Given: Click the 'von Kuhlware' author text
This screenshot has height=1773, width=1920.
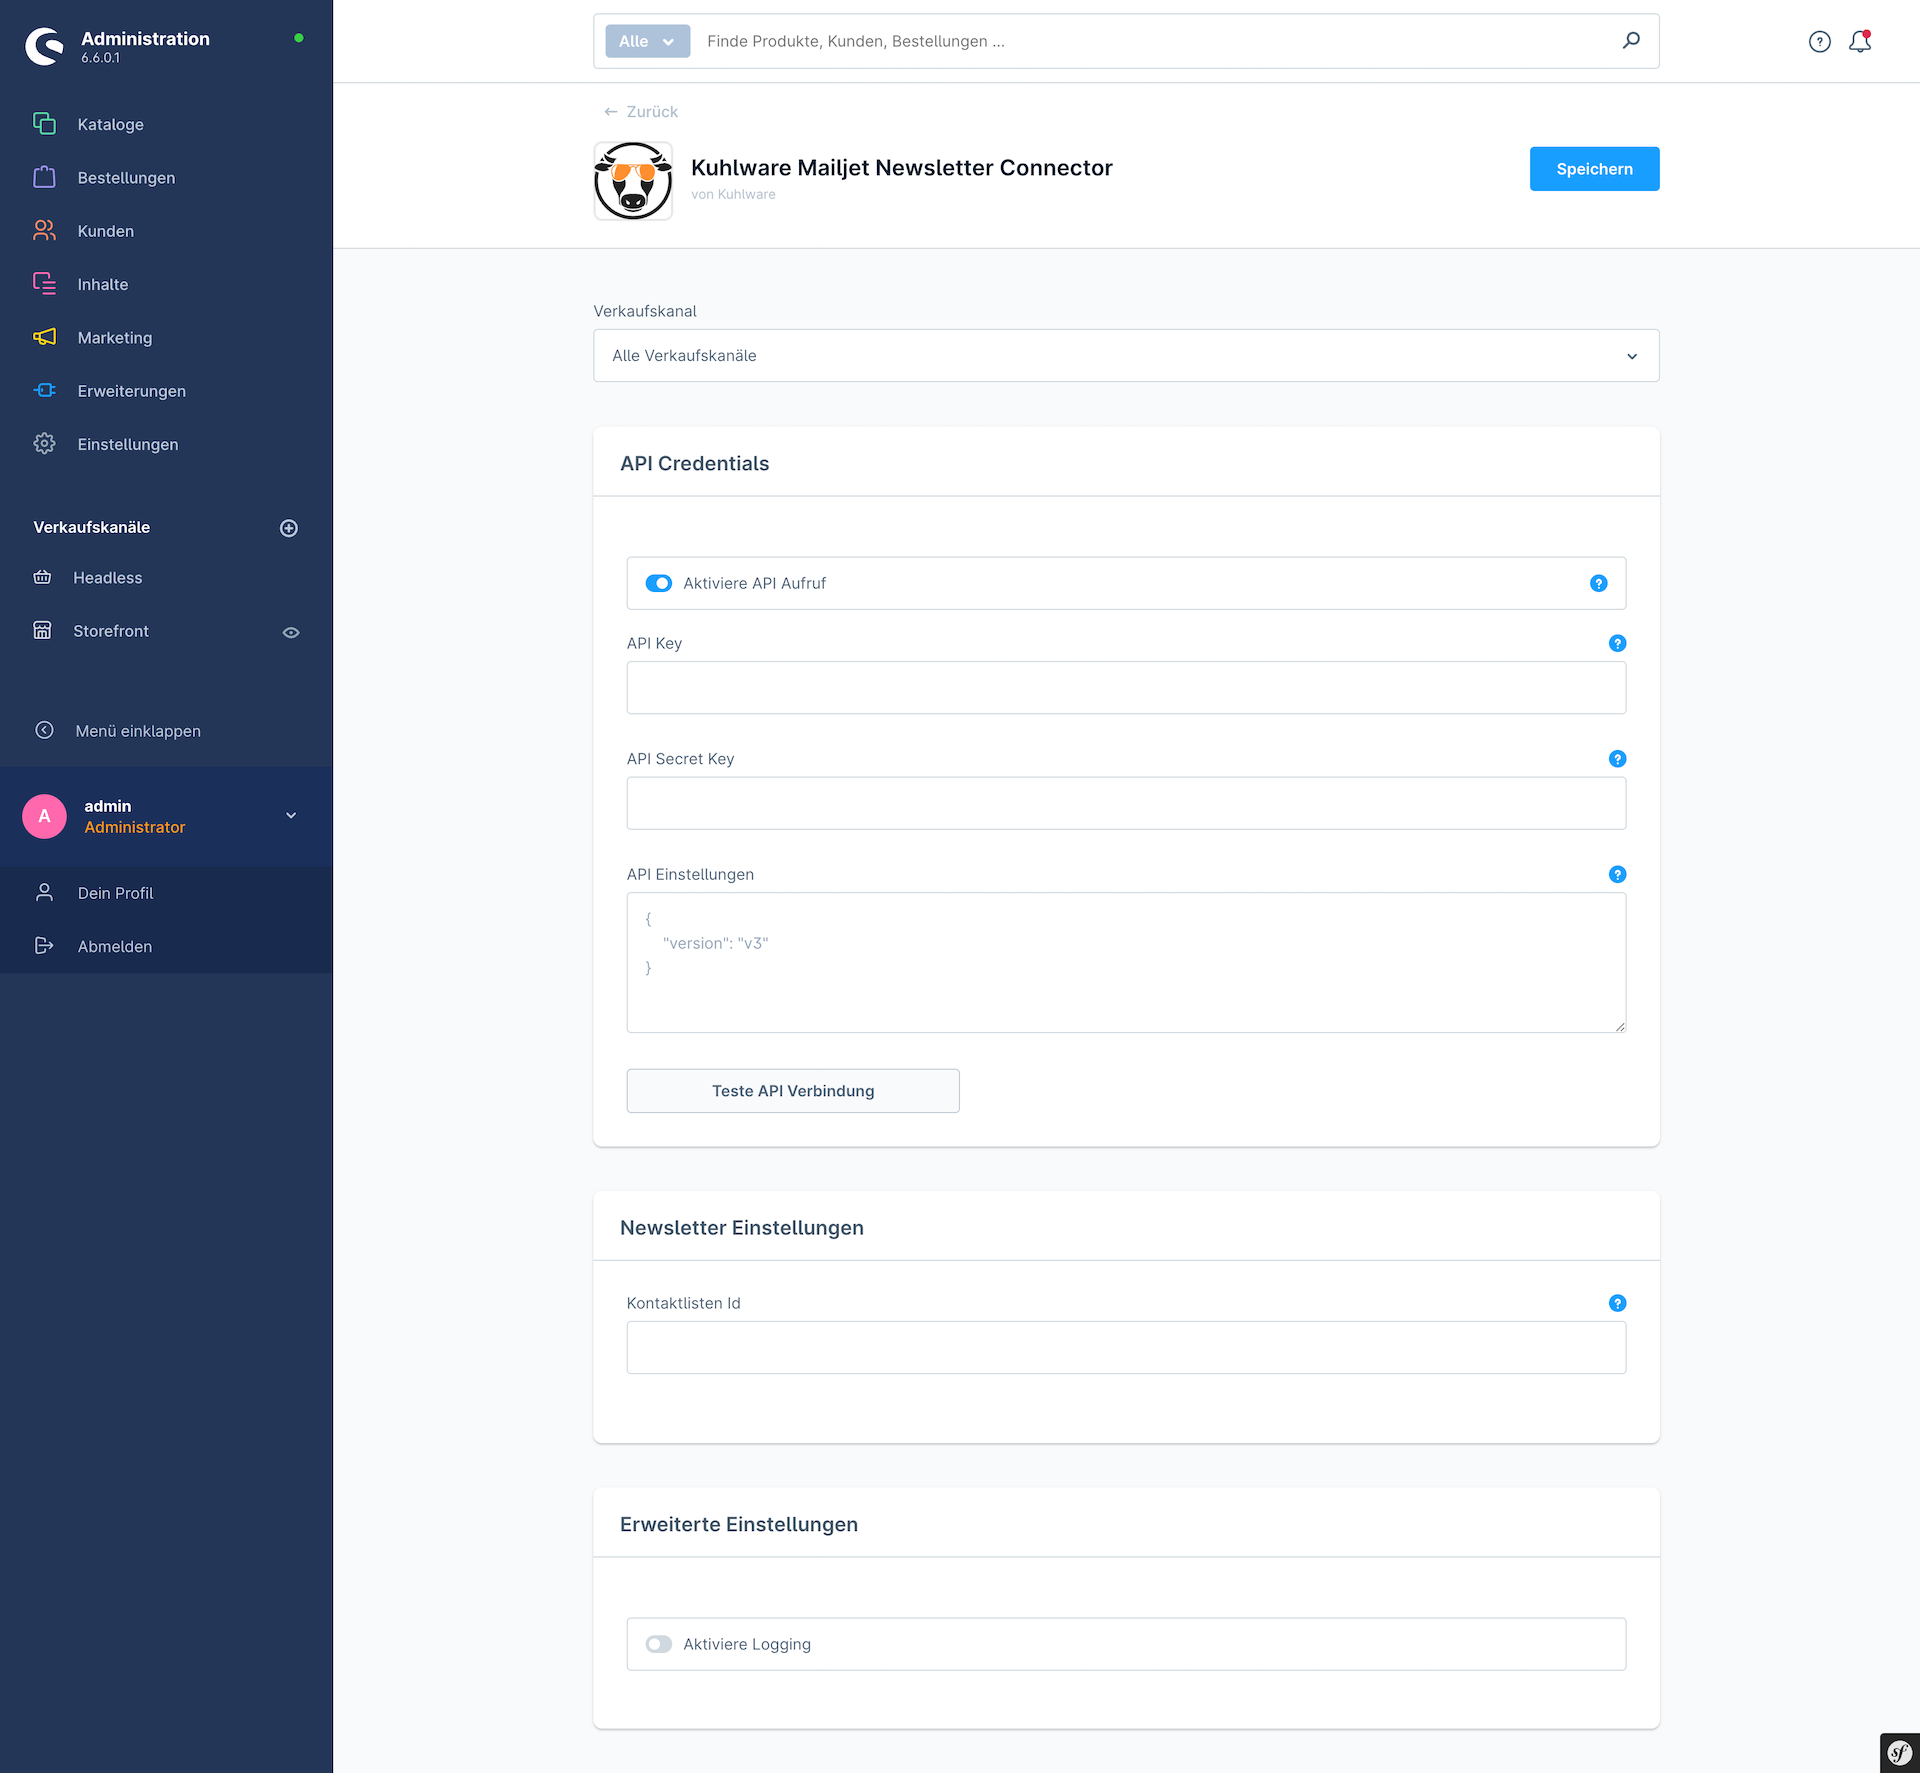Looking at the screenshot, I should (733, 194).
